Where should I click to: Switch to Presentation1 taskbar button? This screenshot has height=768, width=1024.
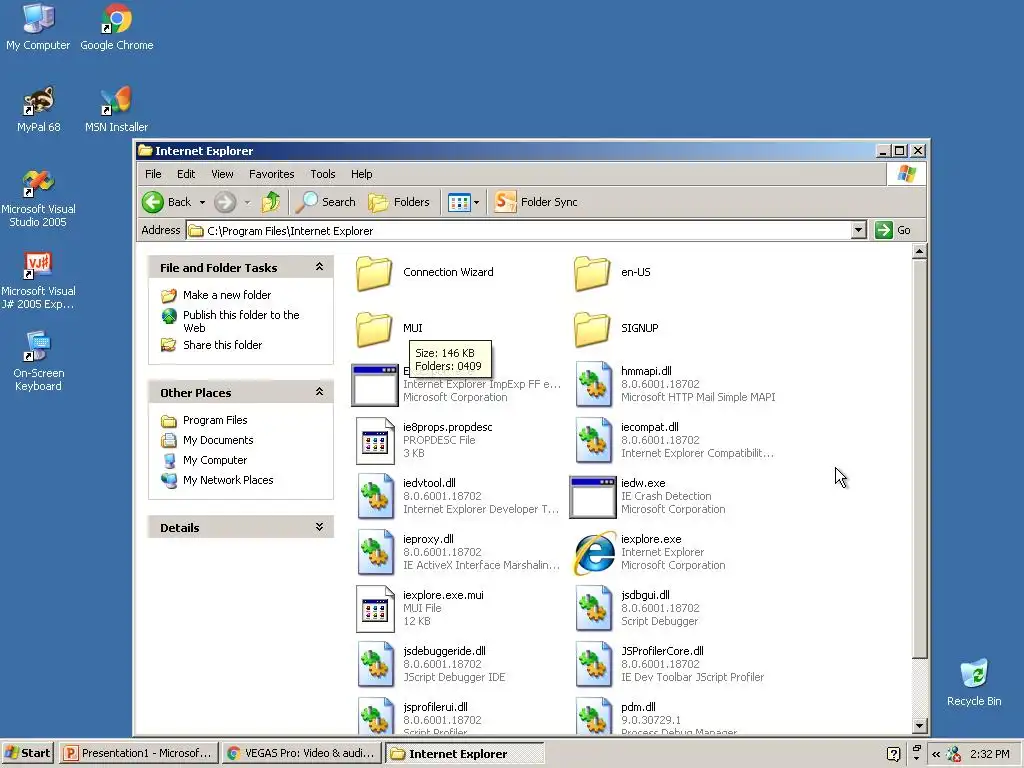(x=138, y=753)
